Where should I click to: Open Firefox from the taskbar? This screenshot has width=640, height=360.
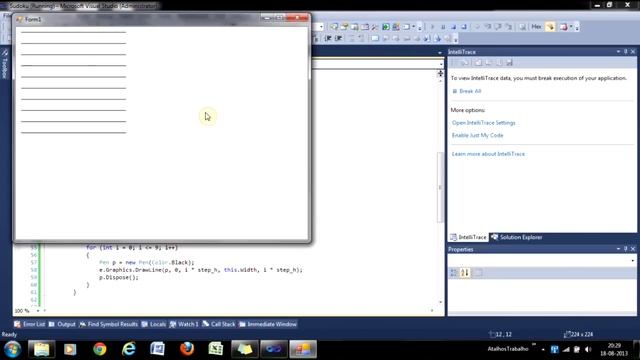point(187,349)
